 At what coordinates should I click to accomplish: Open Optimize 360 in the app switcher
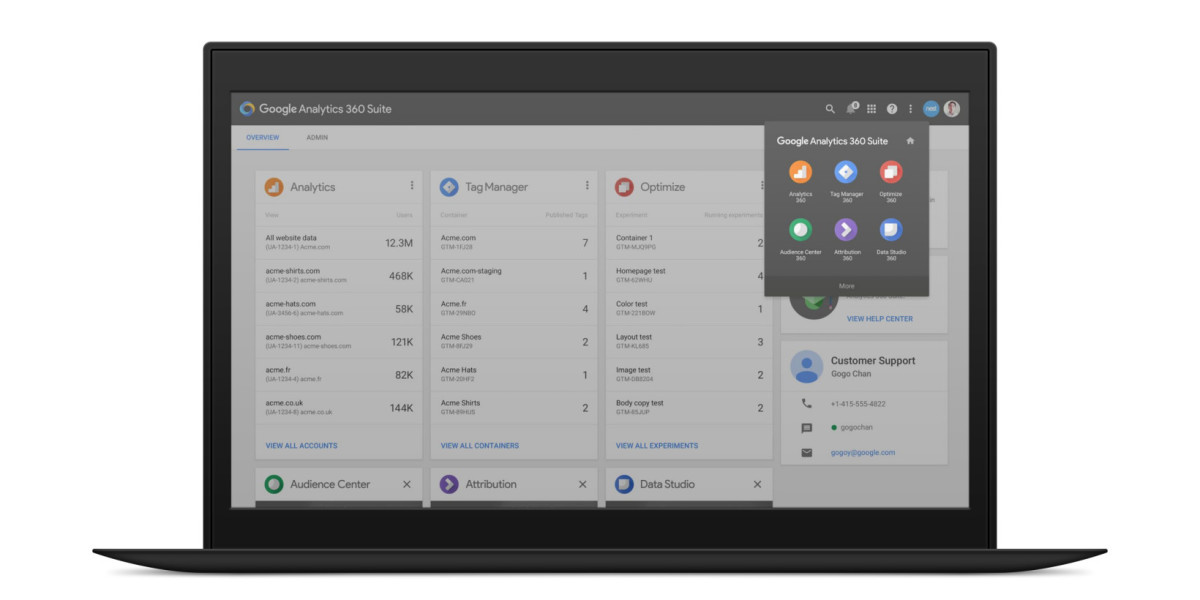pyautogui.click(x=890, y=173)
